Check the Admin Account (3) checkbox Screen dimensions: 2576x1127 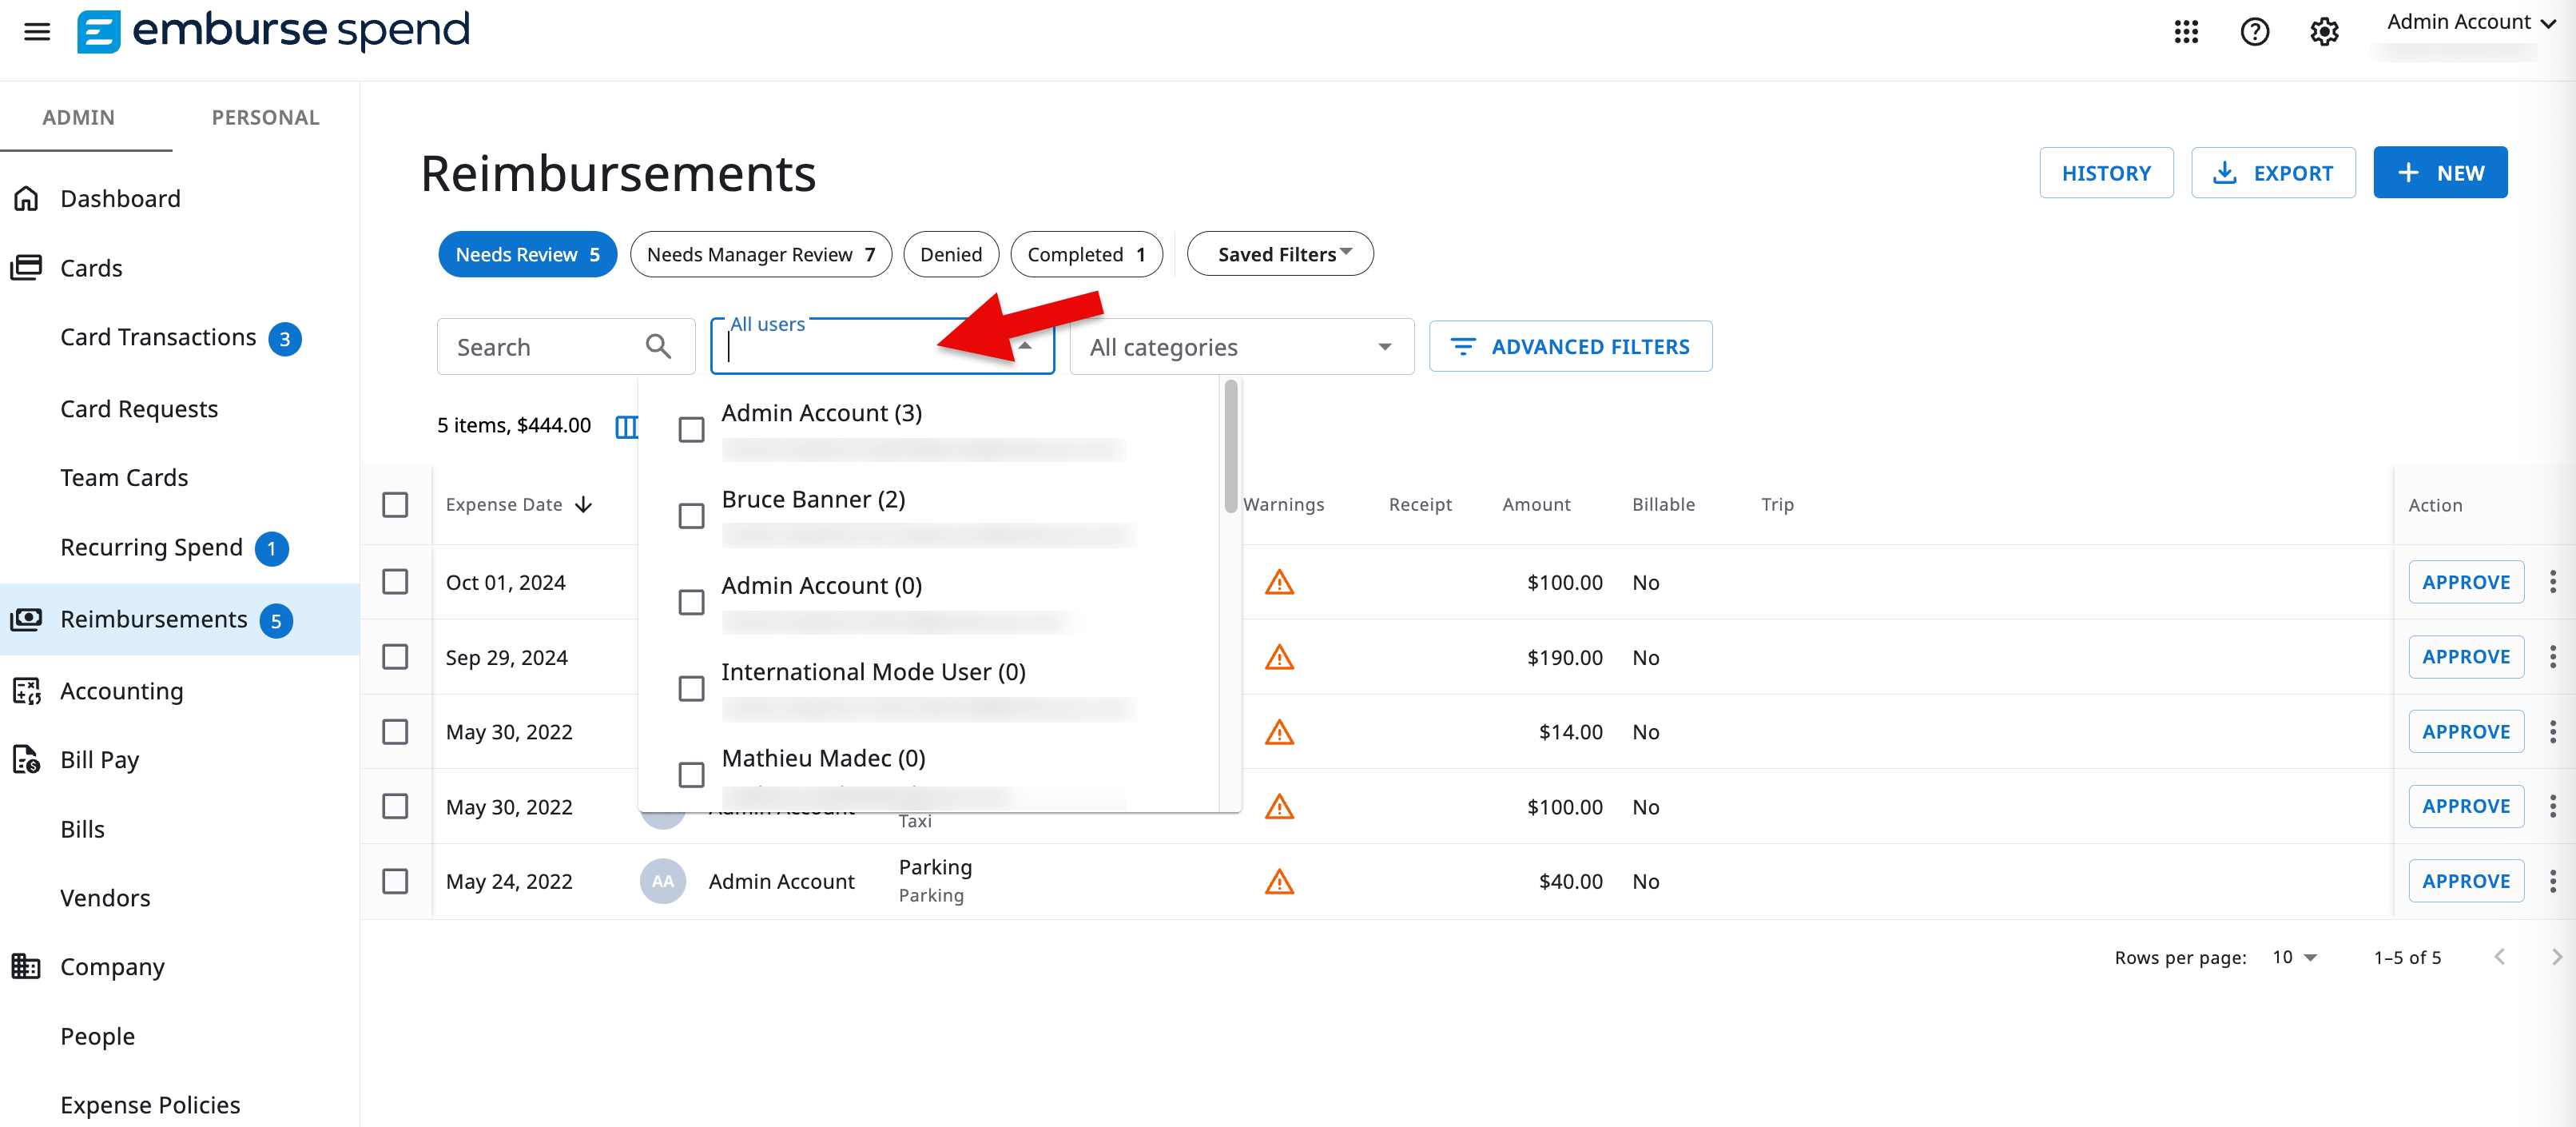coord(691,429)
